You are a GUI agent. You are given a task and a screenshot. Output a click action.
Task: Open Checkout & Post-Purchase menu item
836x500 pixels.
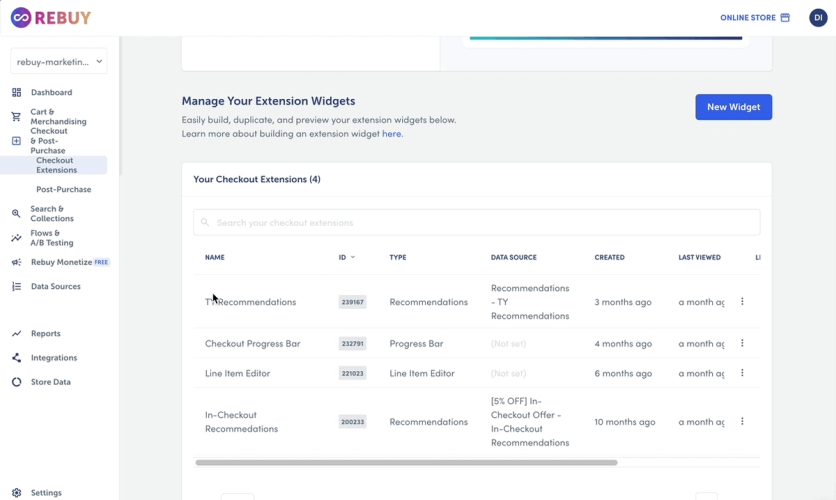click(49, 141)
